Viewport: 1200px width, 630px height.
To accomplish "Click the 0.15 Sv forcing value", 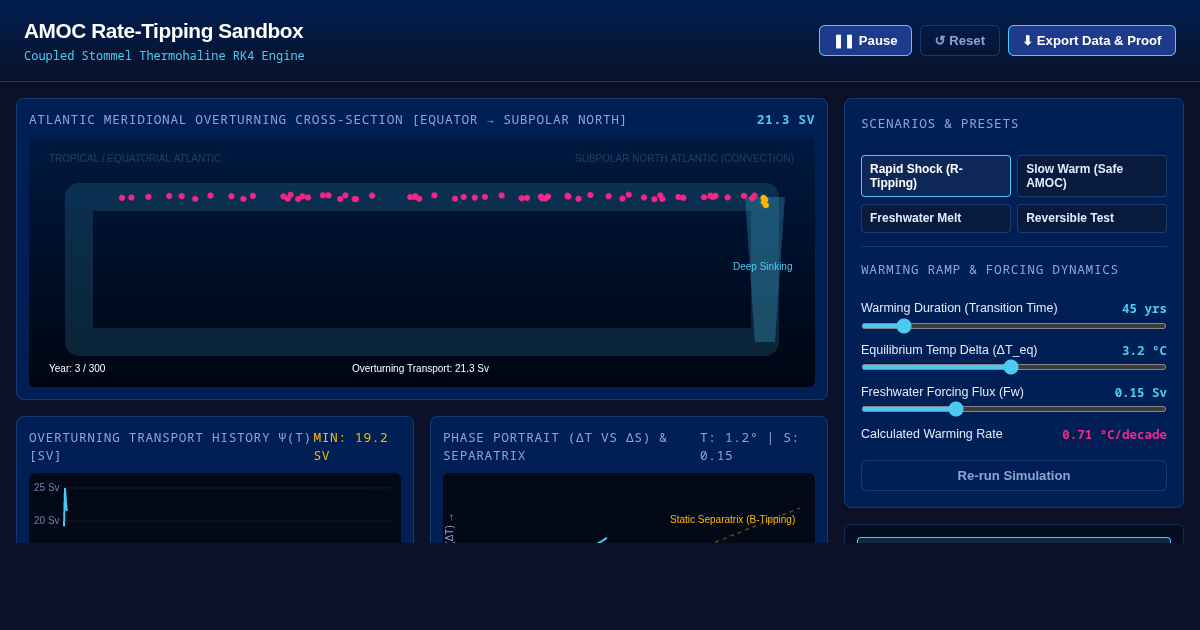I will [1141, 393].
